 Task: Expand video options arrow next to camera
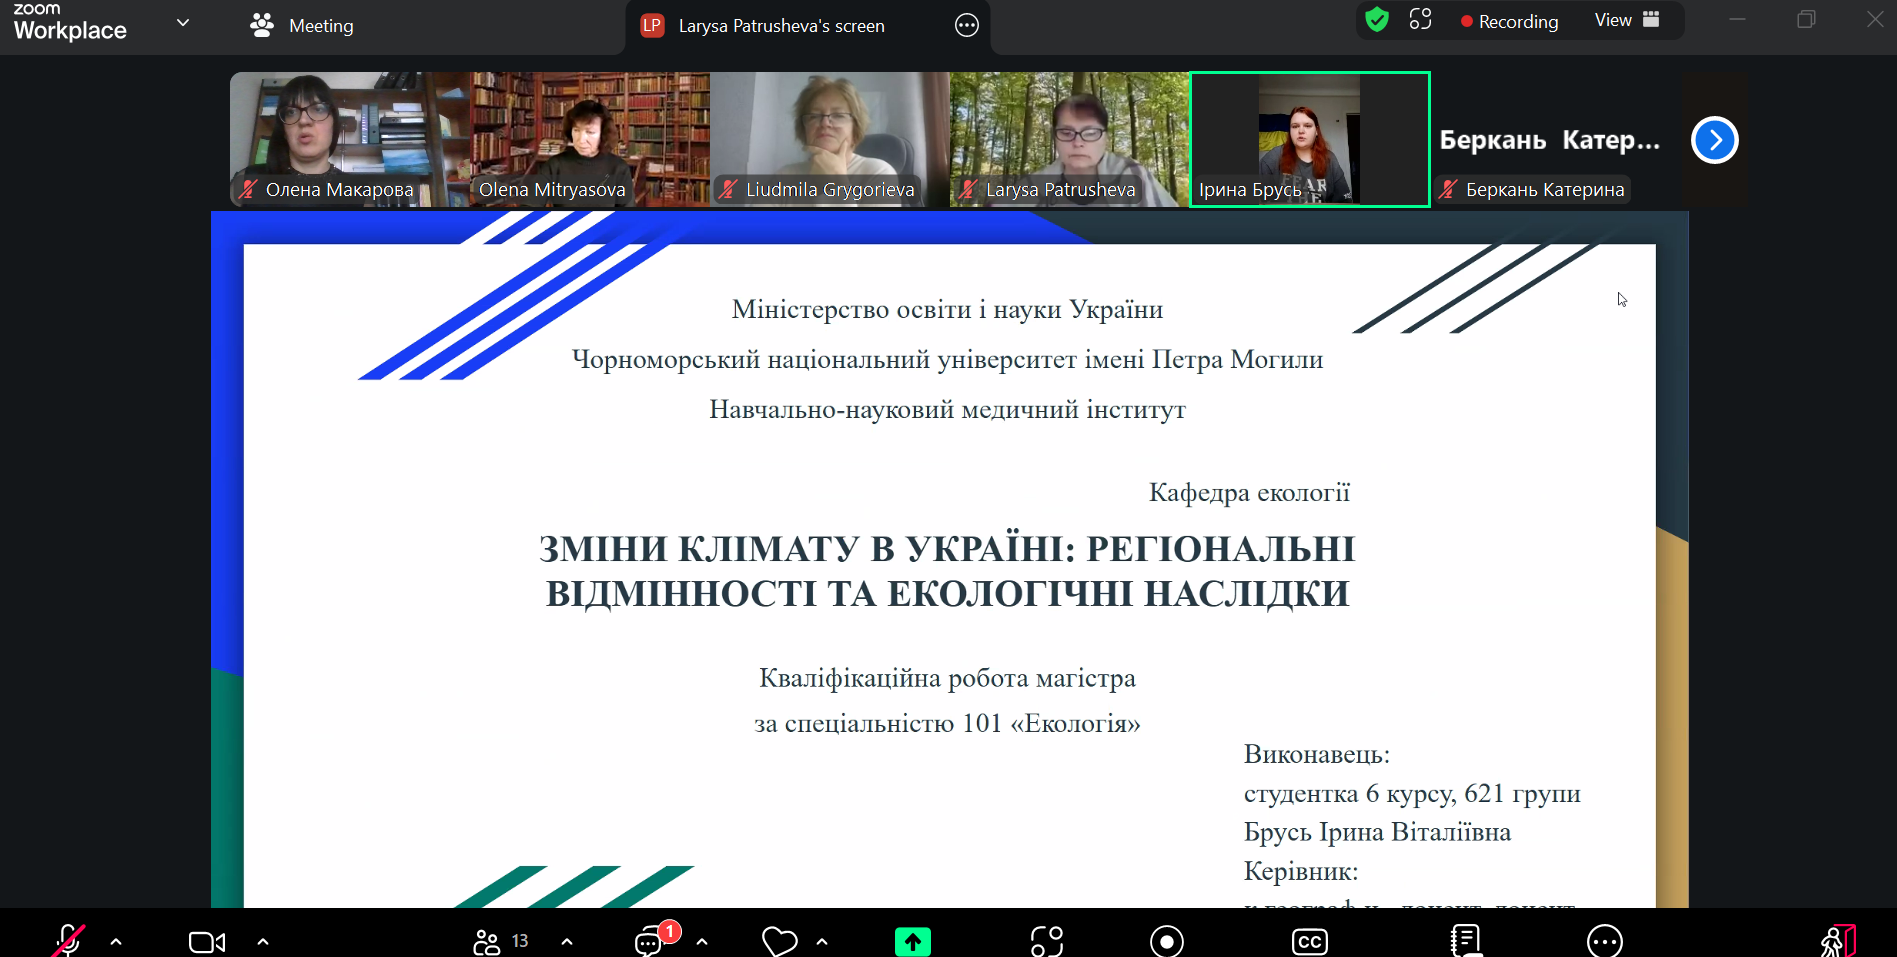click(x=263, y=941)
